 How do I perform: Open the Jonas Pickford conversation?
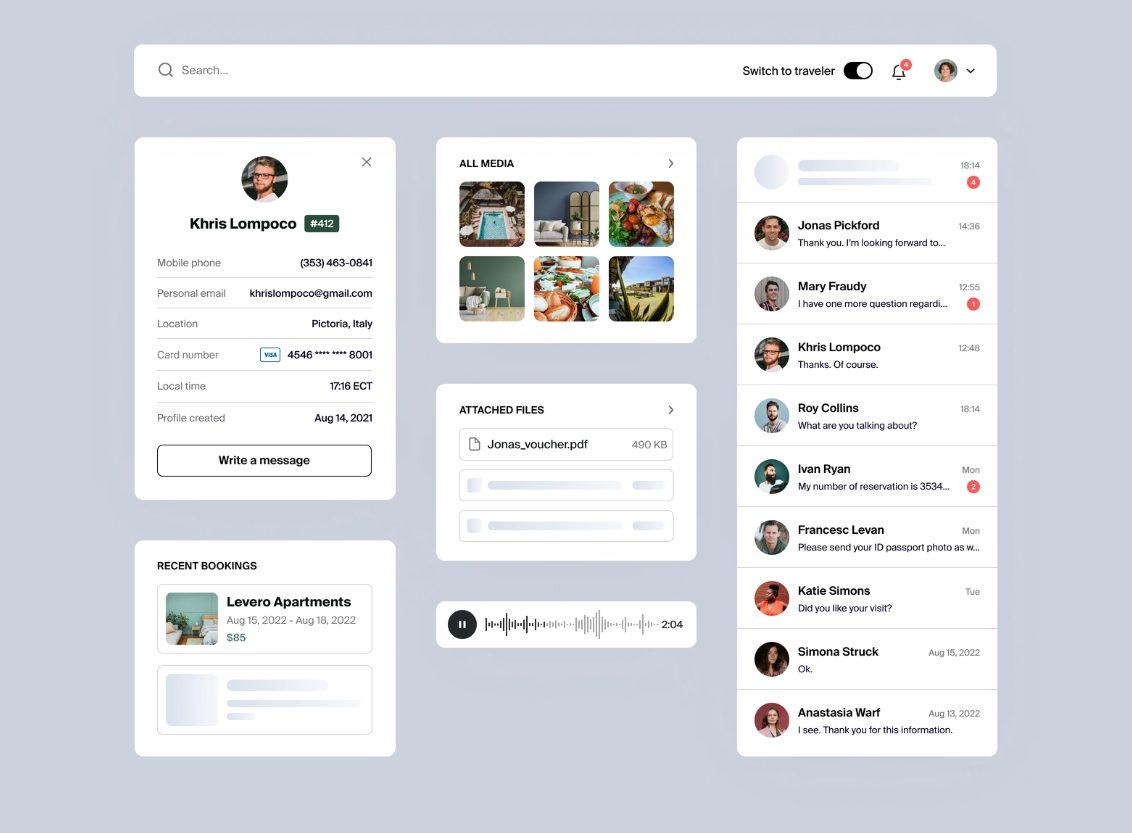(x=867, y=233)
